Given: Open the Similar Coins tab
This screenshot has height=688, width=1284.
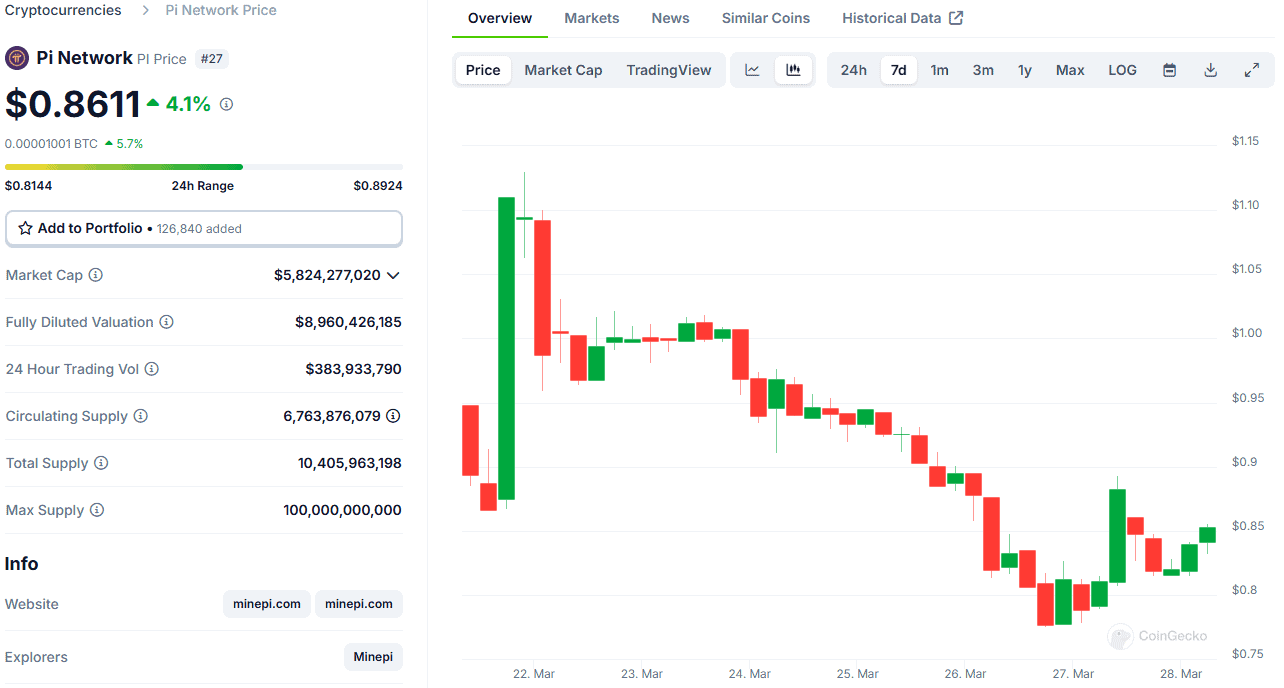Looking at the screenshot, I should pyautogui.click(x=766, y=18).
